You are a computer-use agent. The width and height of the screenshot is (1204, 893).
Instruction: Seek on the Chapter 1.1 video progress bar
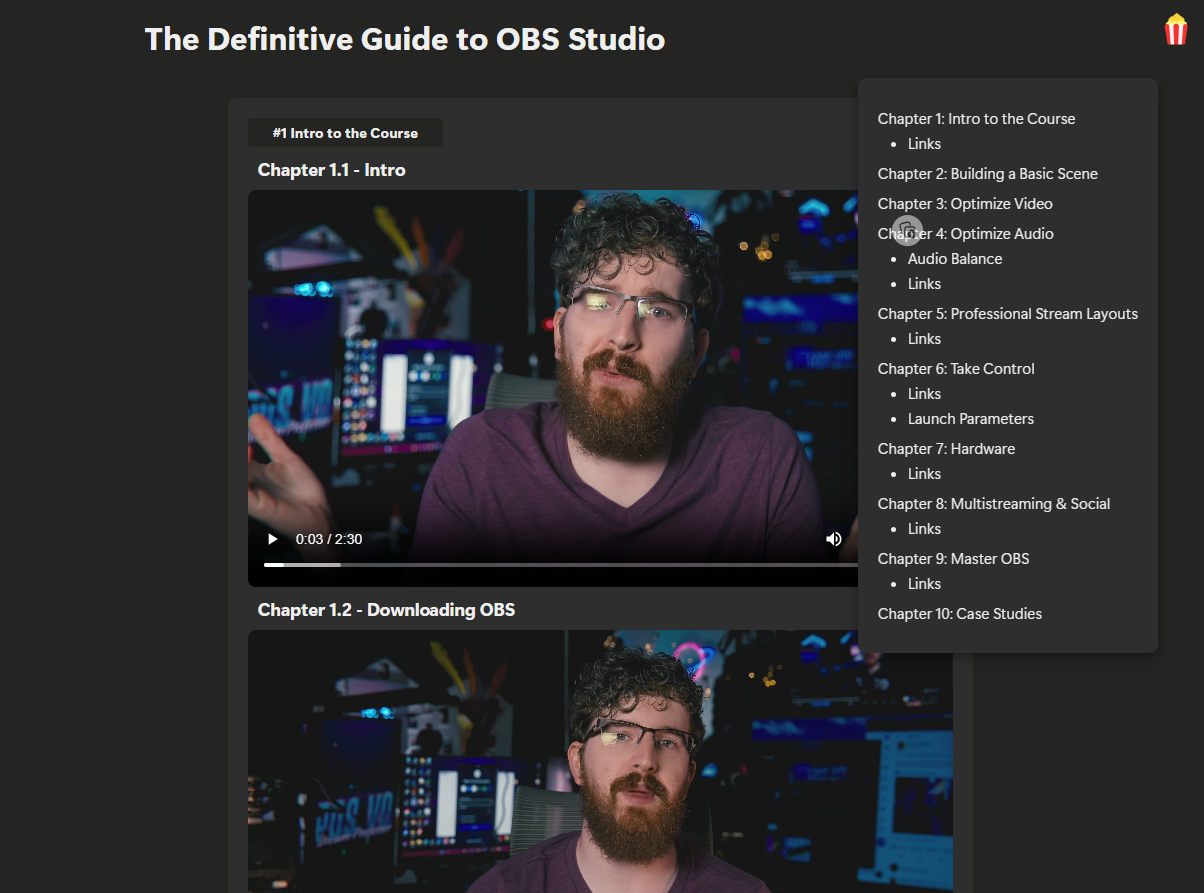[x=560, y=565]
